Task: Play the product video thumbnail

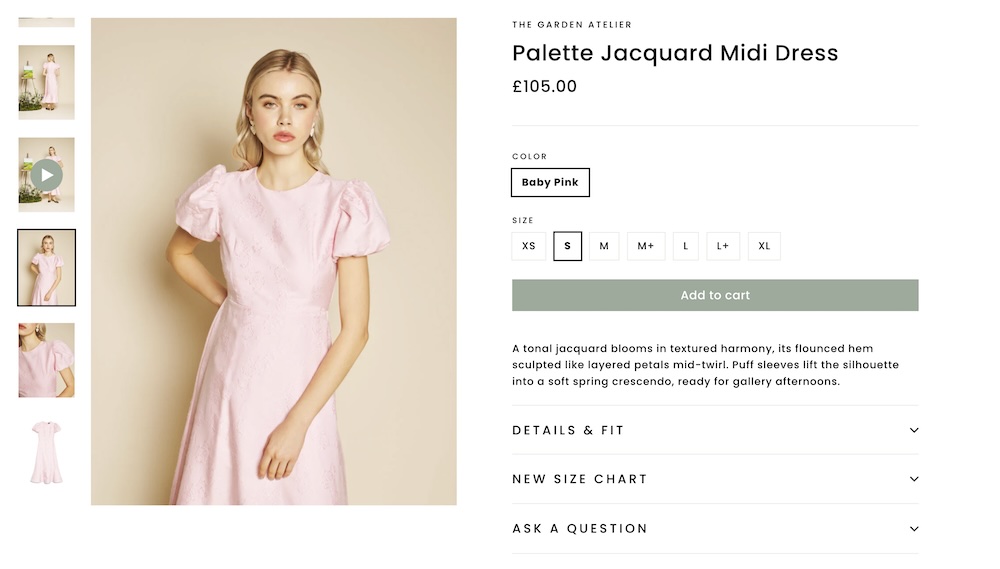Action: (x=46, y=175)
